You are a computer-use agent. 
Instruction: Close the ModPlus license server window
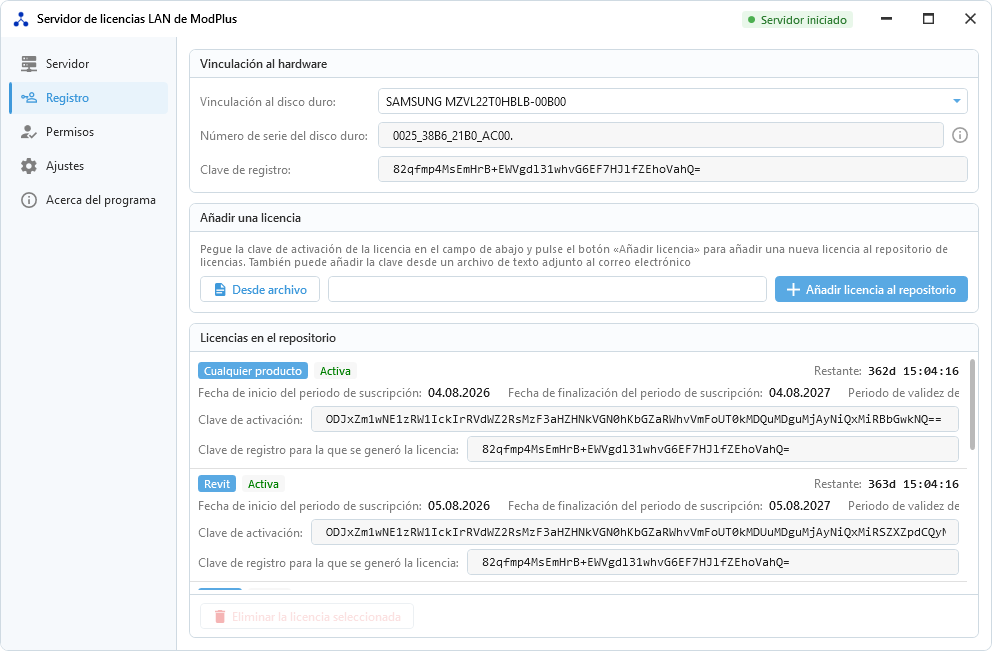tap(970, 19)
